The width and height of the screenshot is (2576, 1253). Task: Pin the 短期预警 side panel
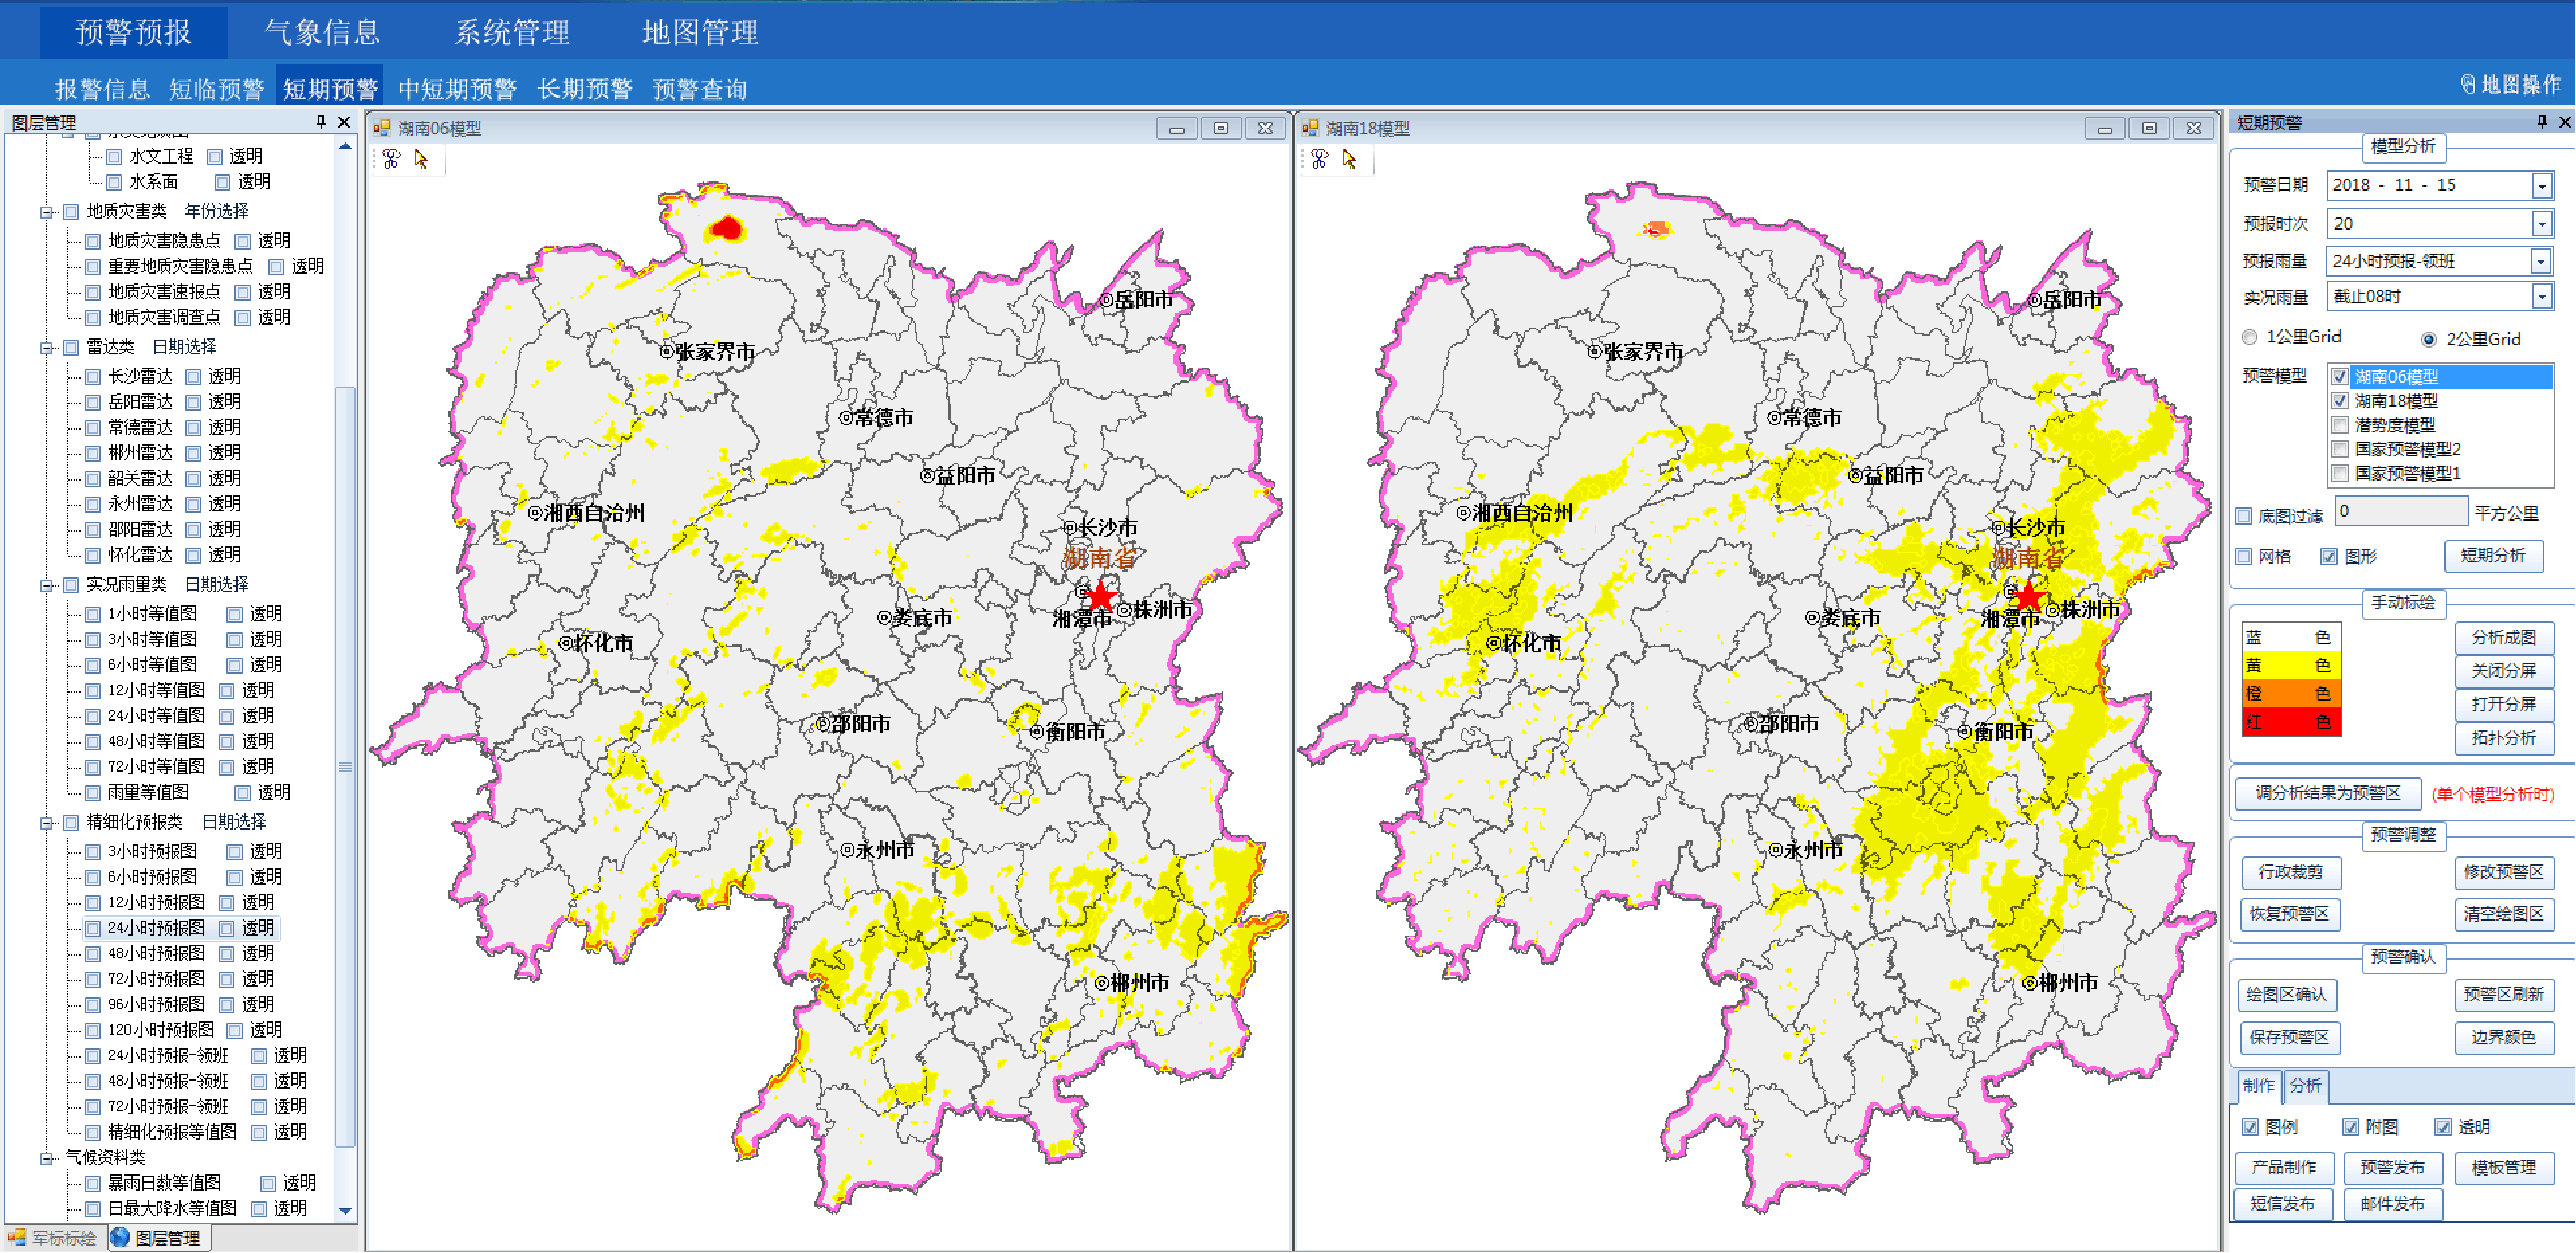tap(2541, 122)
